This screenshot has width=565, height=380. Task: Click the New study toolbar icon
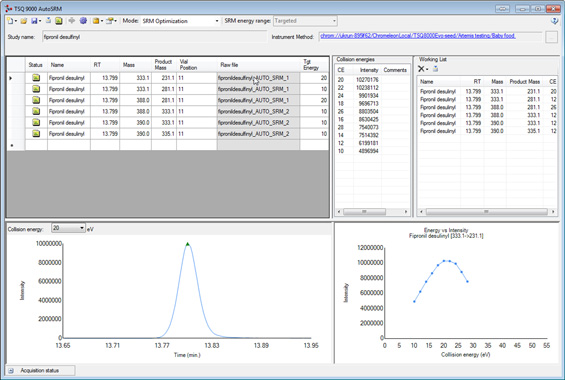click(x=10, y=21)
